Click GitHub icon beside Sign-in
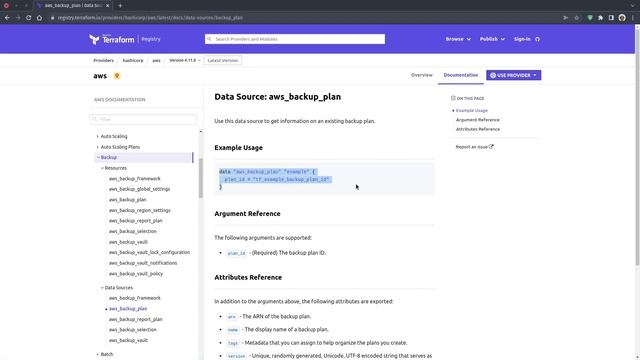Viewport: 640px width, 360px height. [538, 39]
